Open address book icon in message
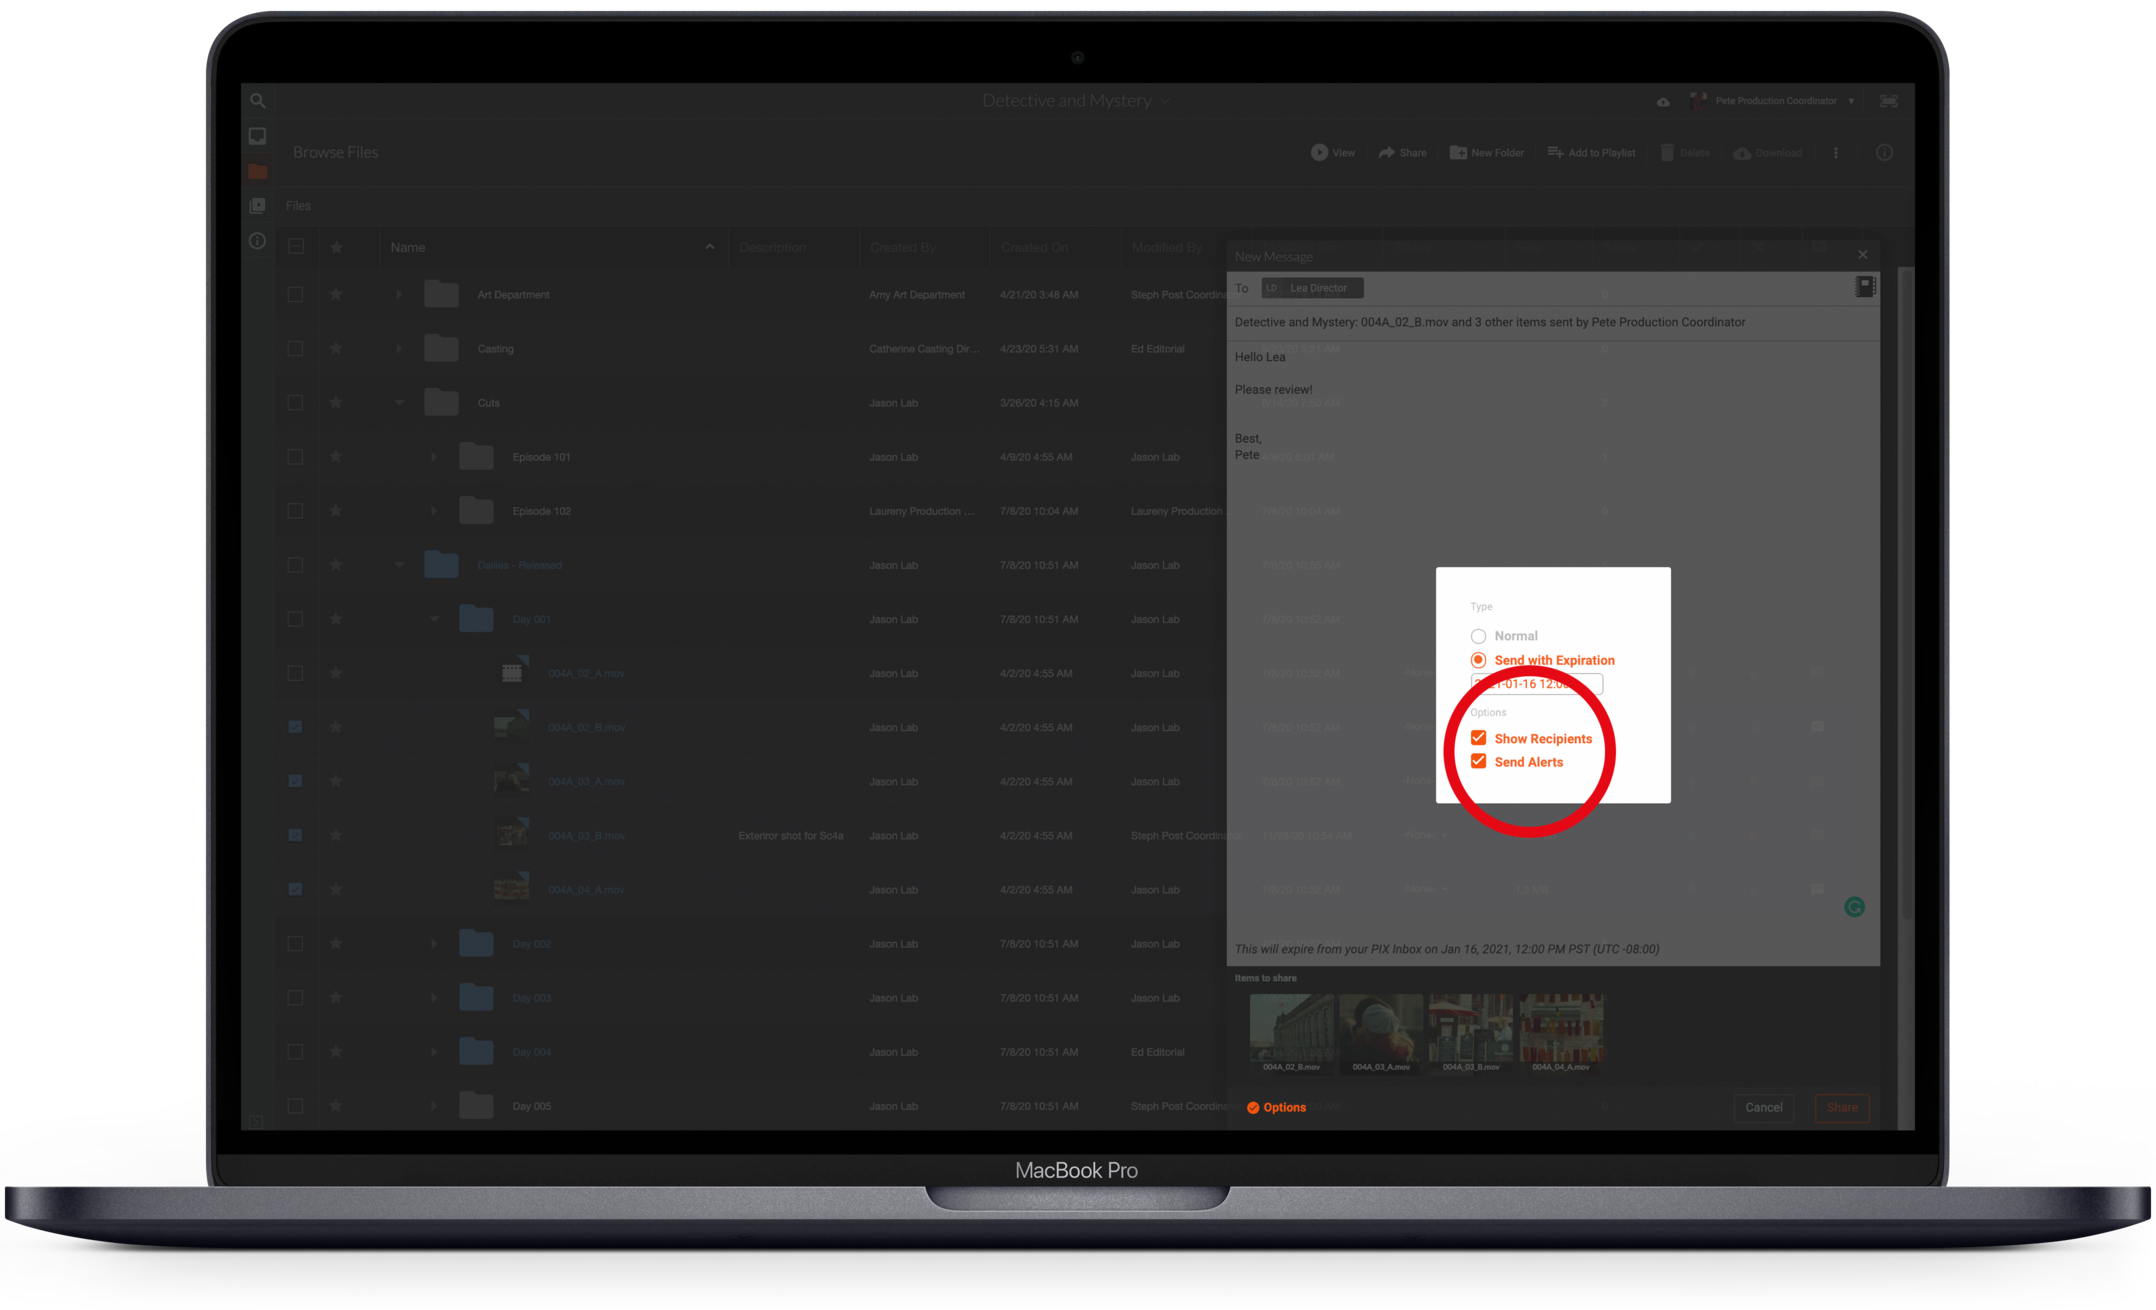This screenshot has width=2156, height=1310. pyautogui.click(x=1864, y=287)
